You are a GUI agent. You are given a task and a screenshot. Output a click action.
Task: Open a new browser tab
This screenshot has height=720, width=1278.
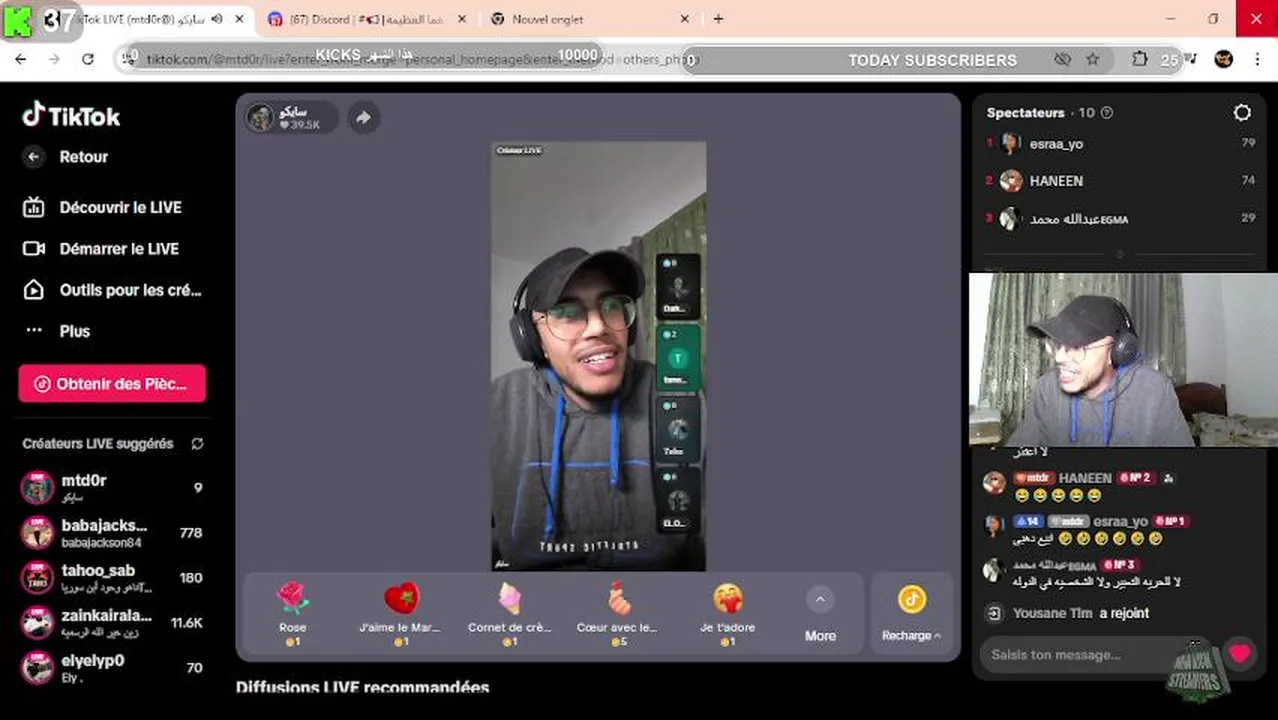click(718, 19)
